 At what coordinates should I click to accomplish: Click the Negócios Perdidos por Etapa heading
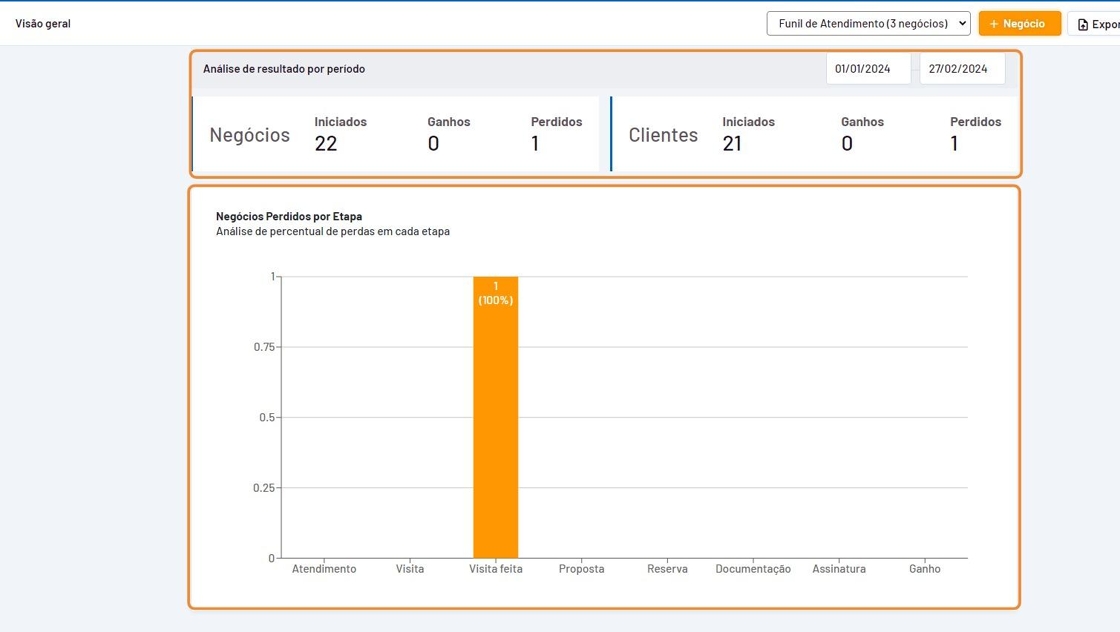[289, 216]
